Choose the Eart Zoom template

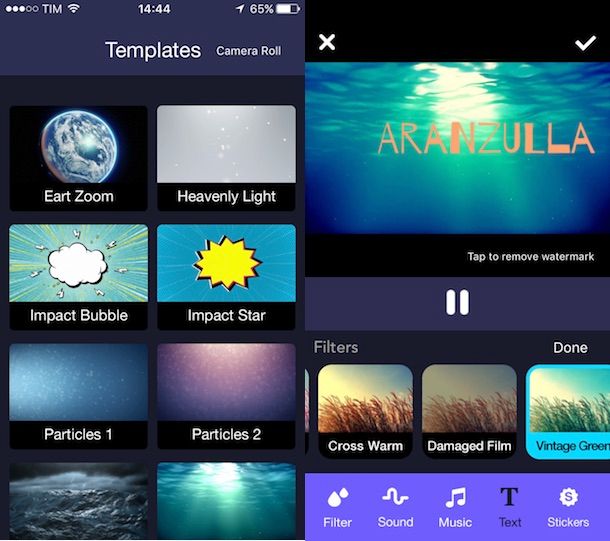[x=79, y=158]
